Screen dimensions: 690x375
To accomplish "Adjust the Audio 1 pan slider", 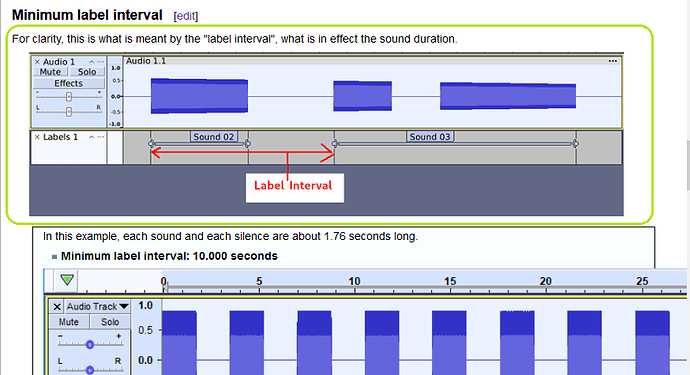I will pos(69,112).
